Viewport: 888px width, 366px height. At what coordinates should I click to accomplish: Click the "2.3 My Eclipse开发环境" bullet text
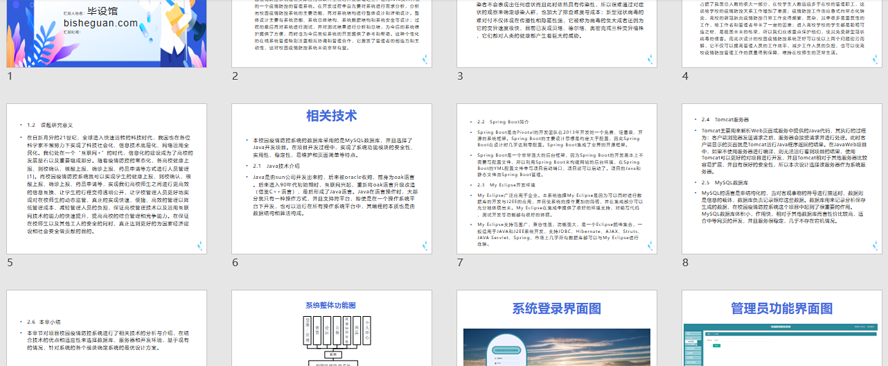[x=505, y=185]
